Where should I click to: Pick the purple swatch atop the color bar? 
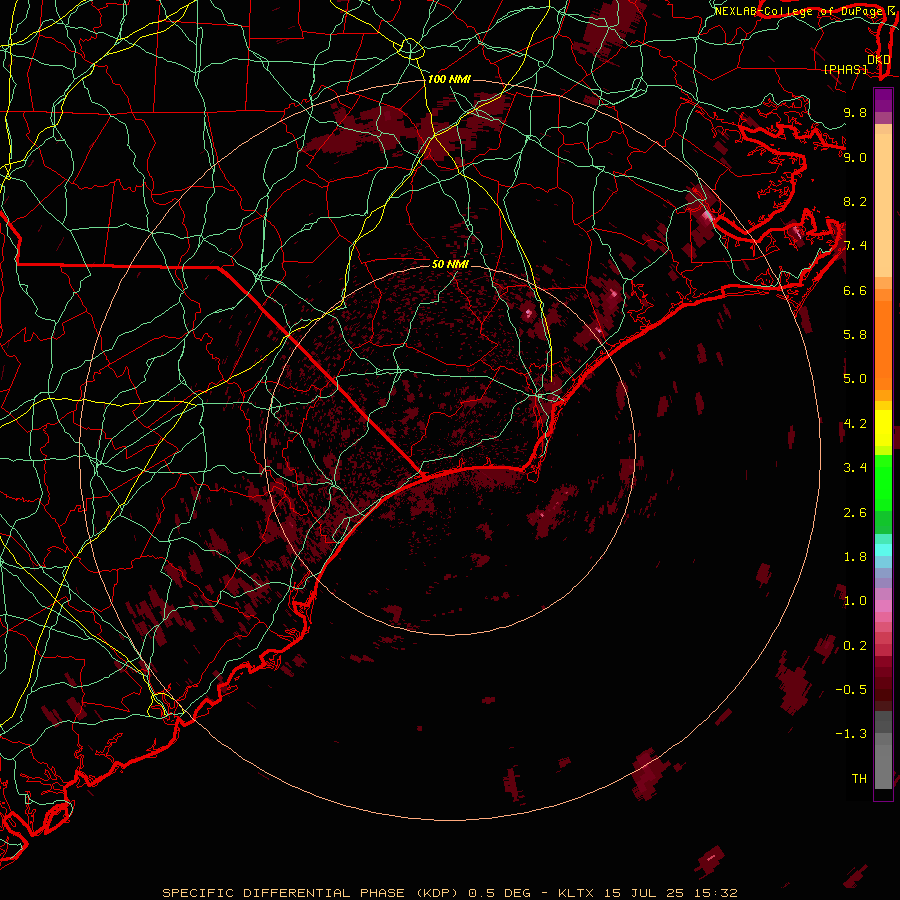(883, 100)
